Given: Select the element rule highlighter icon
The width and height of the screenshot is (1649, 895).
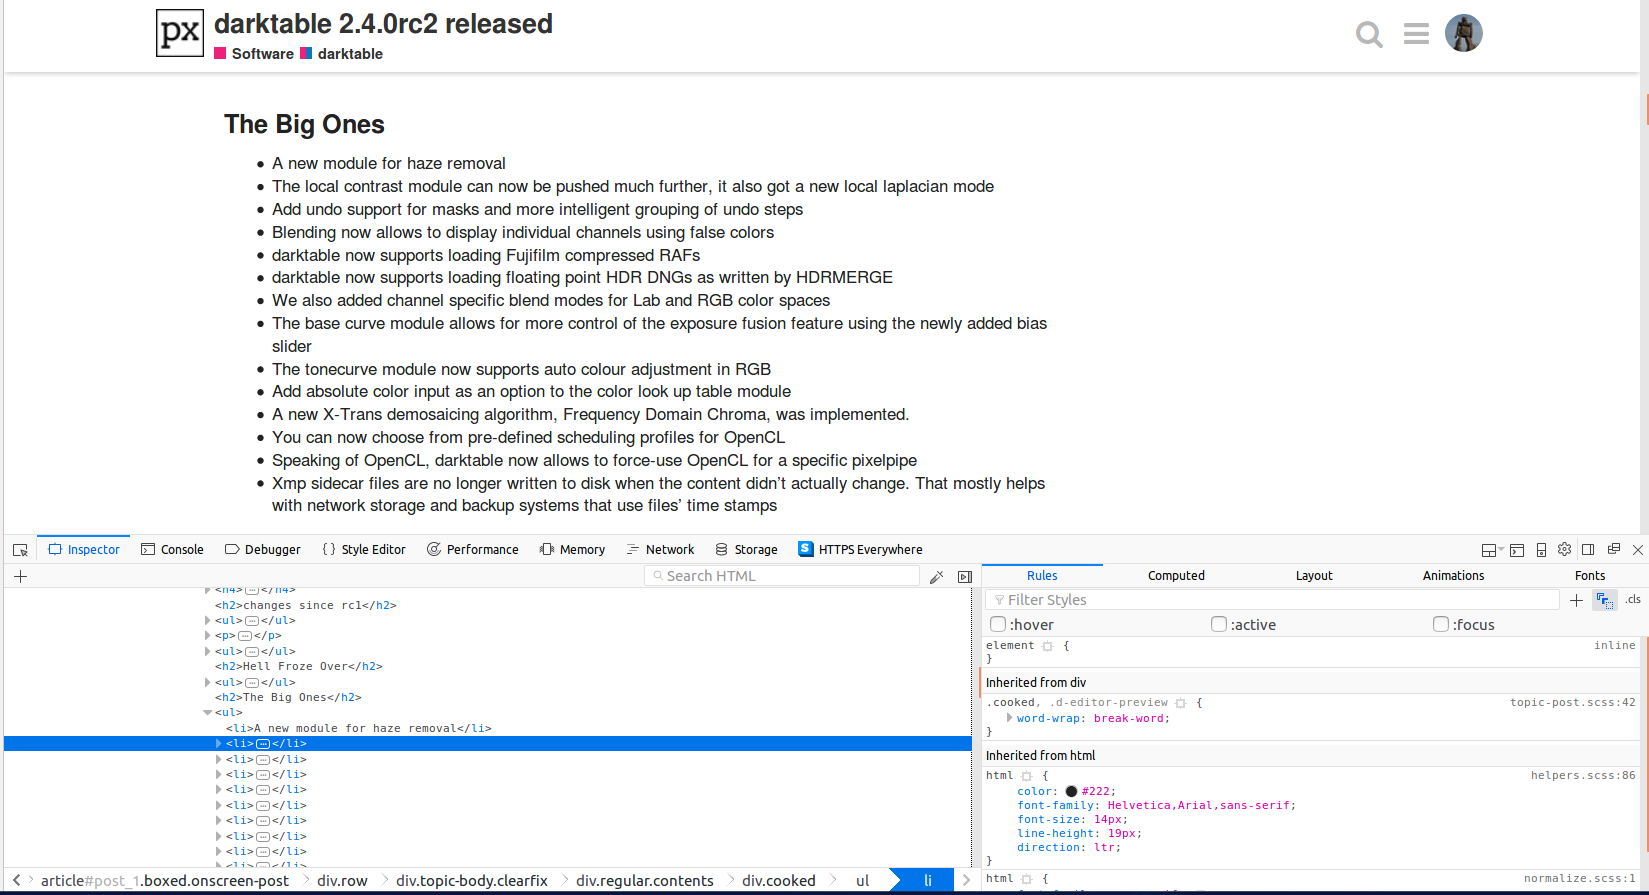Looking at the screenshot, I should tap(1048, 646).
